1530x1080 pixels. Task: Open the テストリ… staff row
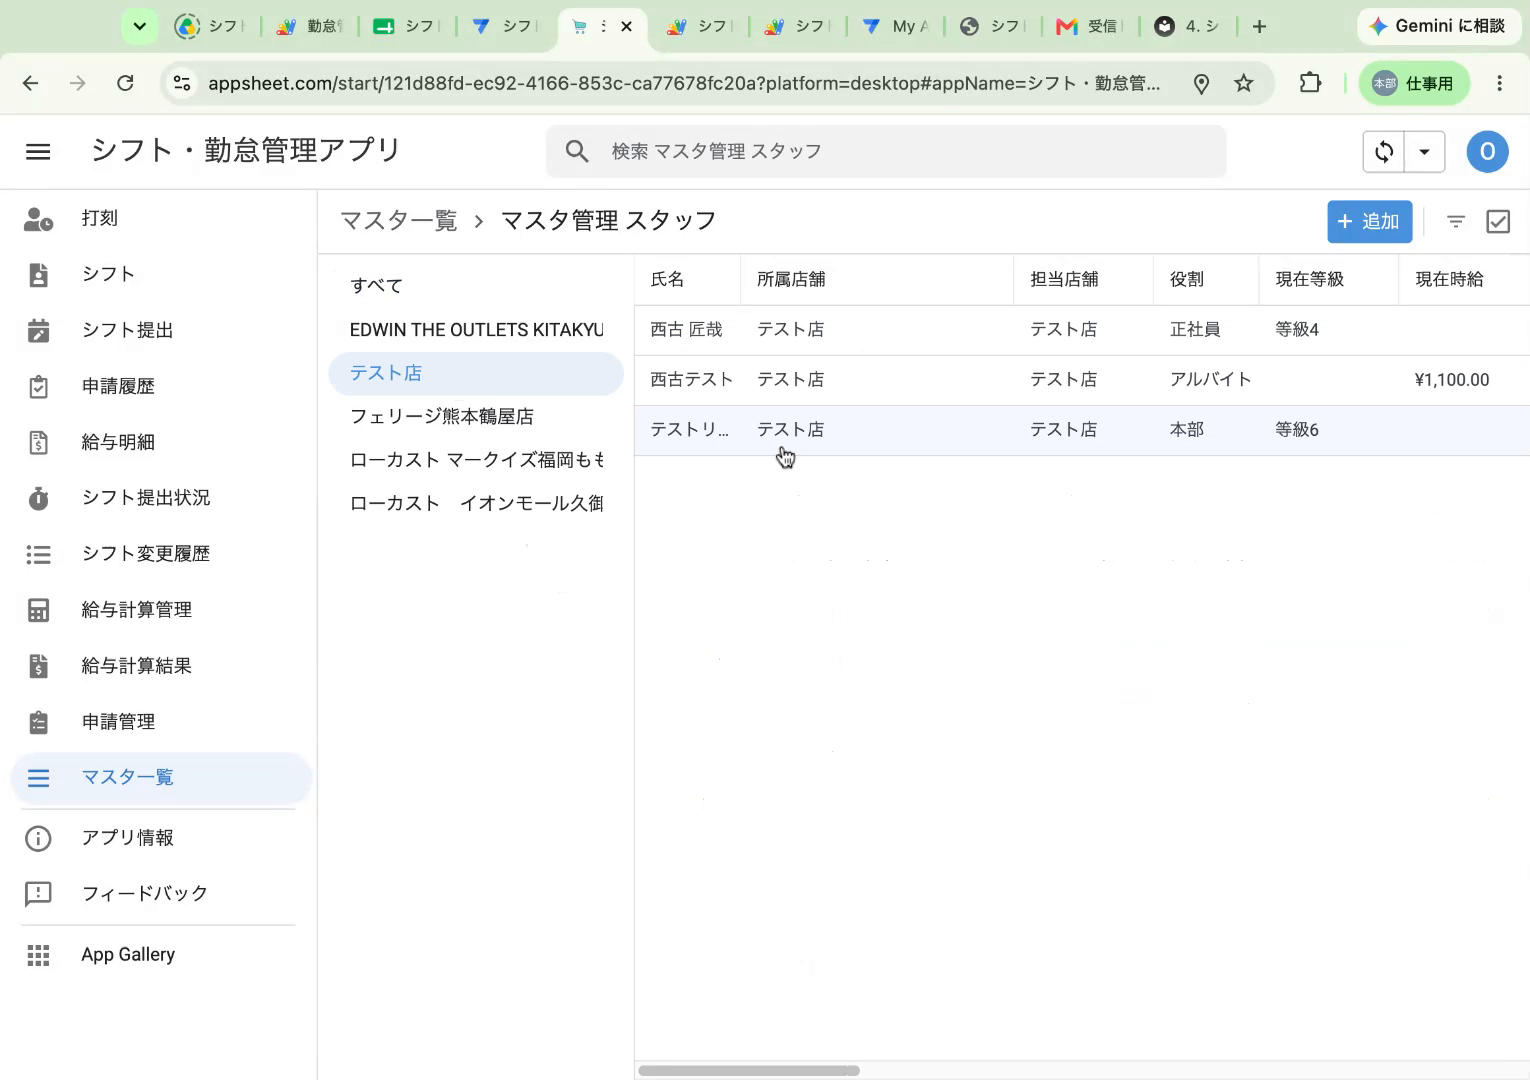pos(1082,430)
